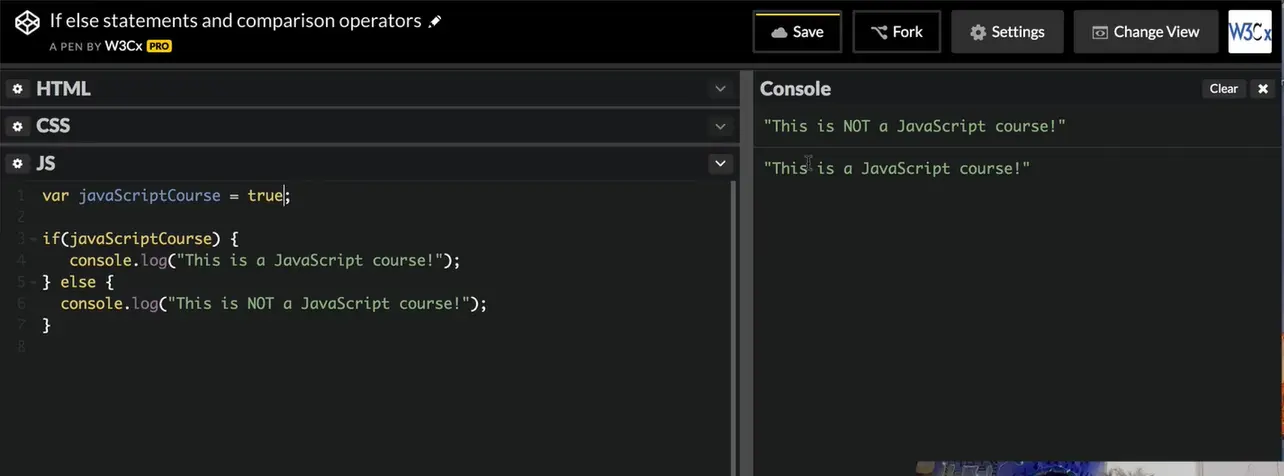Fold the if block on line 3
Screen dimensions: 1284x476
point(32,239)
